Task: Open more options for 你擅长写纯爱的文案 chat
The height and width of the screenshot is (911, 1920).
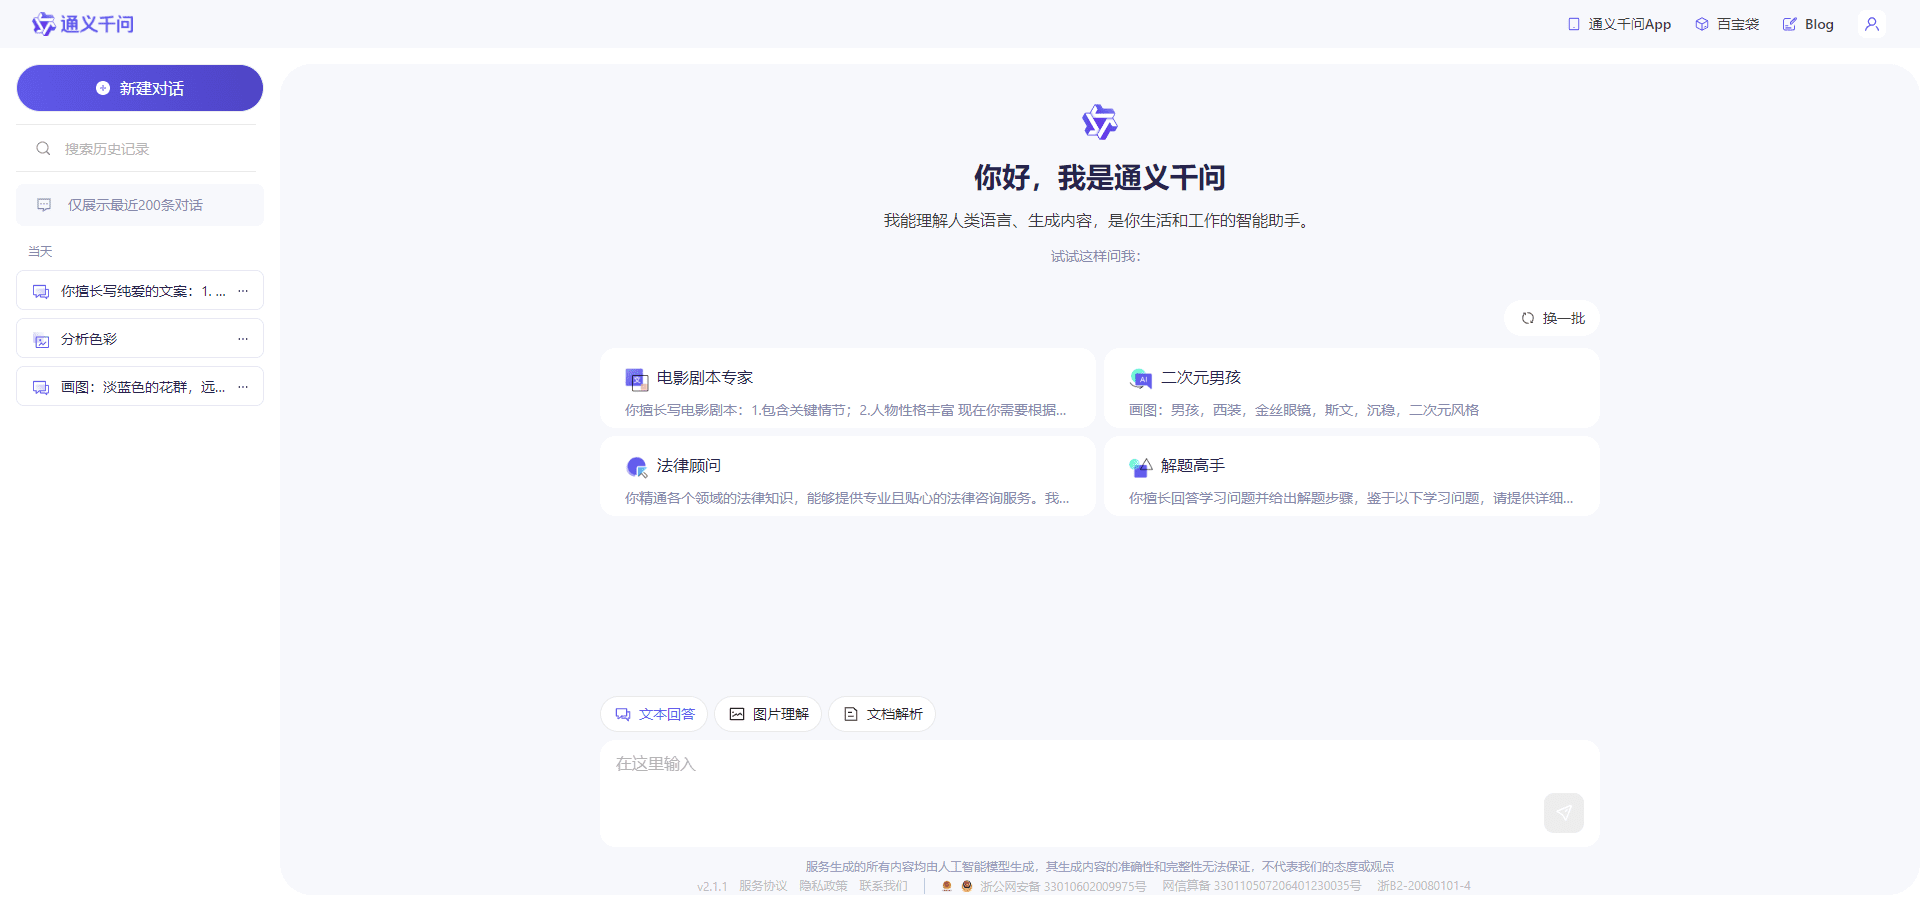Action: tap(243, 291)
